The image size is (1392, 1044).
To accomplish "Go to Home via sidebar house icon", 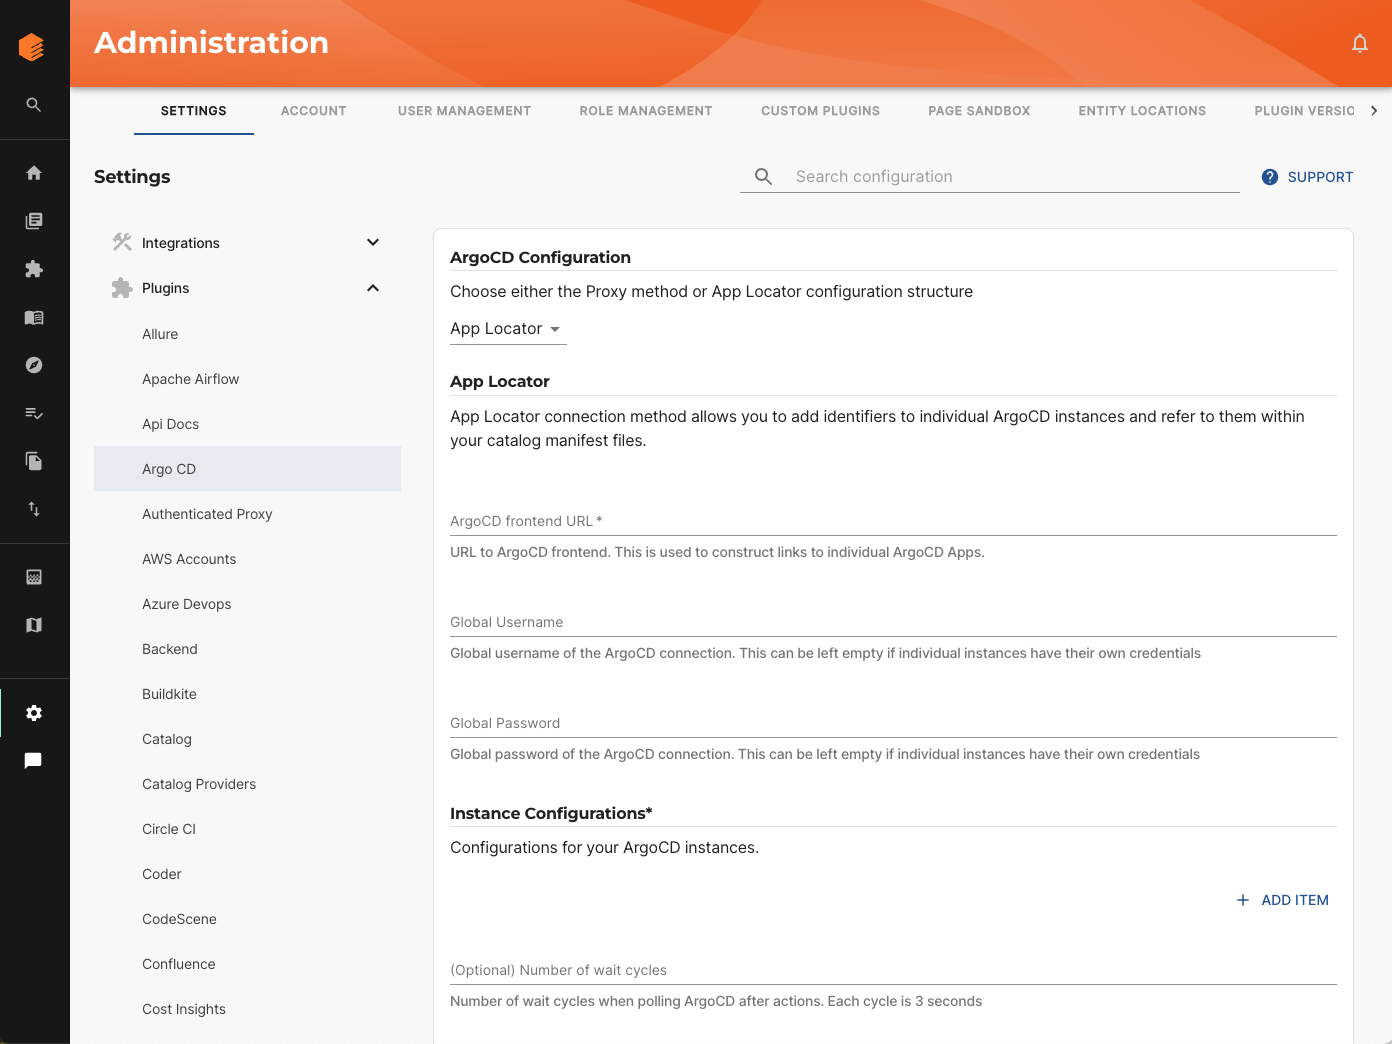I will point(34,173).
